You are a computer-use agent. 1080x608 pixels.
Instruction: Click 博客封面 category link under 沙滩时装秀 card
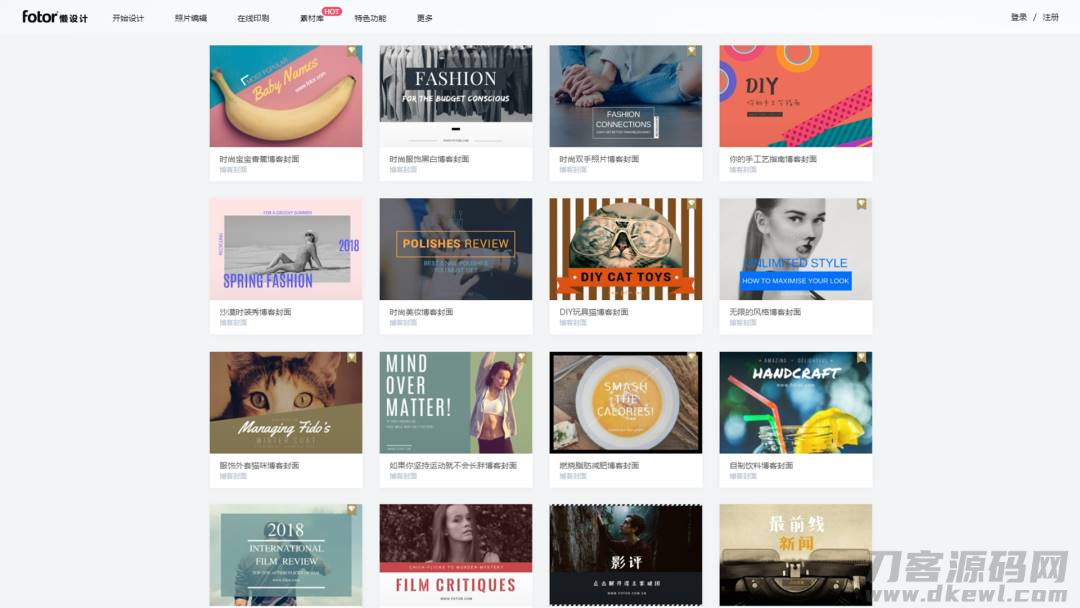click(233, 322)
